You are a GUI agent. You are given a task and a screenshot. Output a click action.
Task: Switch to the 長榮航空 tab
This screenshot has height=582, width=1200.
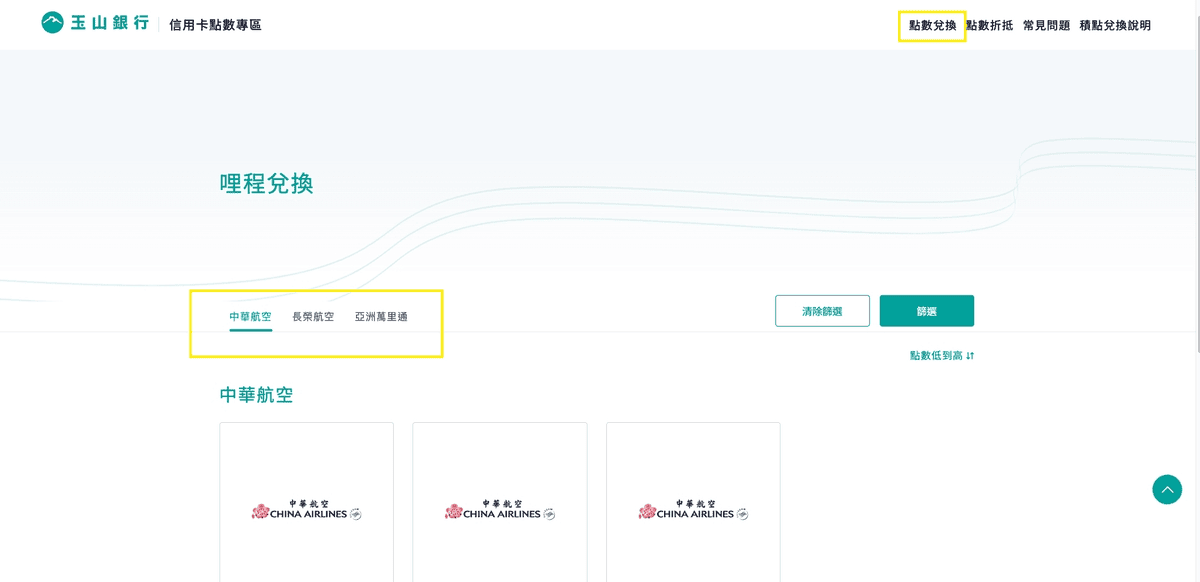pos(313,317)
